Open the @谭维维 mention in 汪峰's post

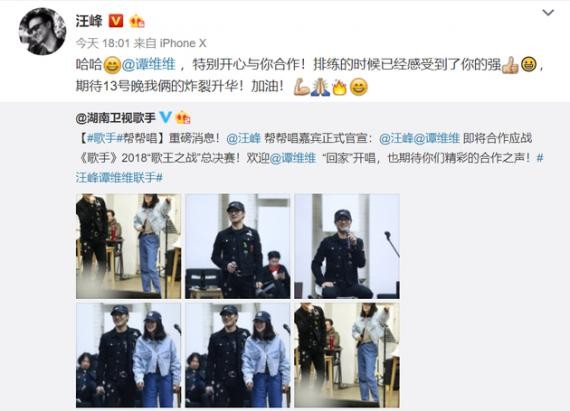click(149, 65)
